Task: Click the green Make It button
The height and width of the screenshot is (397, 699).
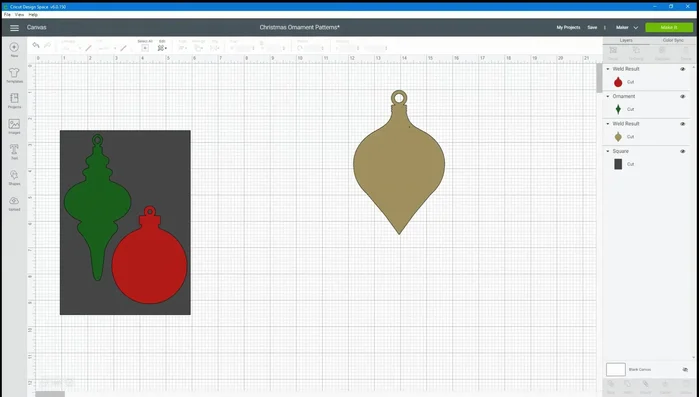Action: [x=669, y=28]
